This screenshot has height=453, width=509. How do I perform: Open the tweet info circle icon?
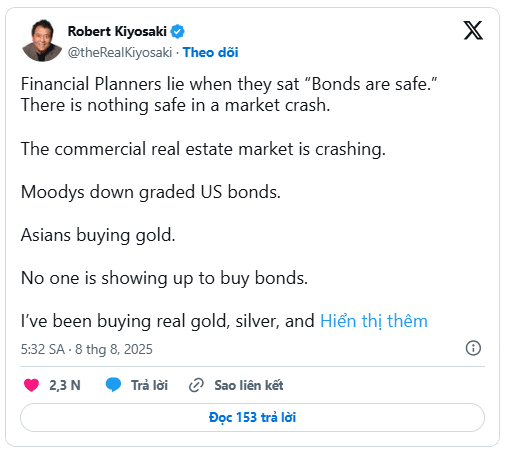click(473, 348)
